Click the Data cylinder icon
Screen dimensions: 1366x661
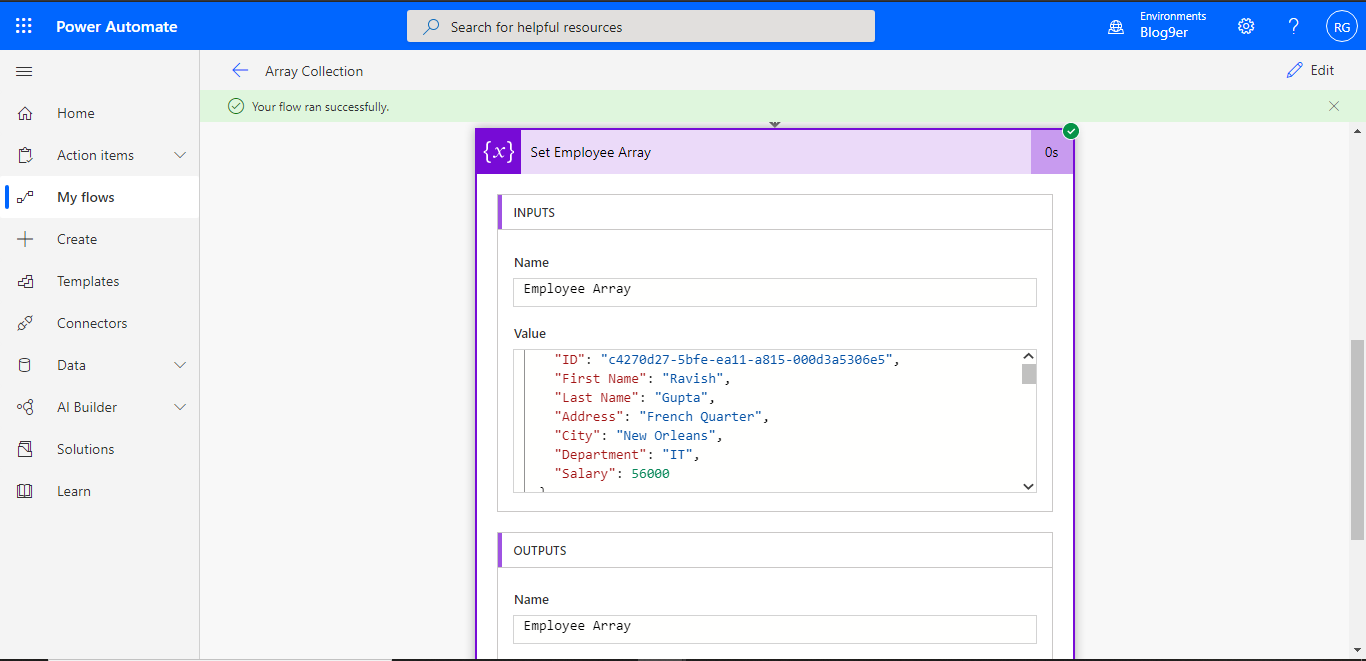click(x=25, y=365)
